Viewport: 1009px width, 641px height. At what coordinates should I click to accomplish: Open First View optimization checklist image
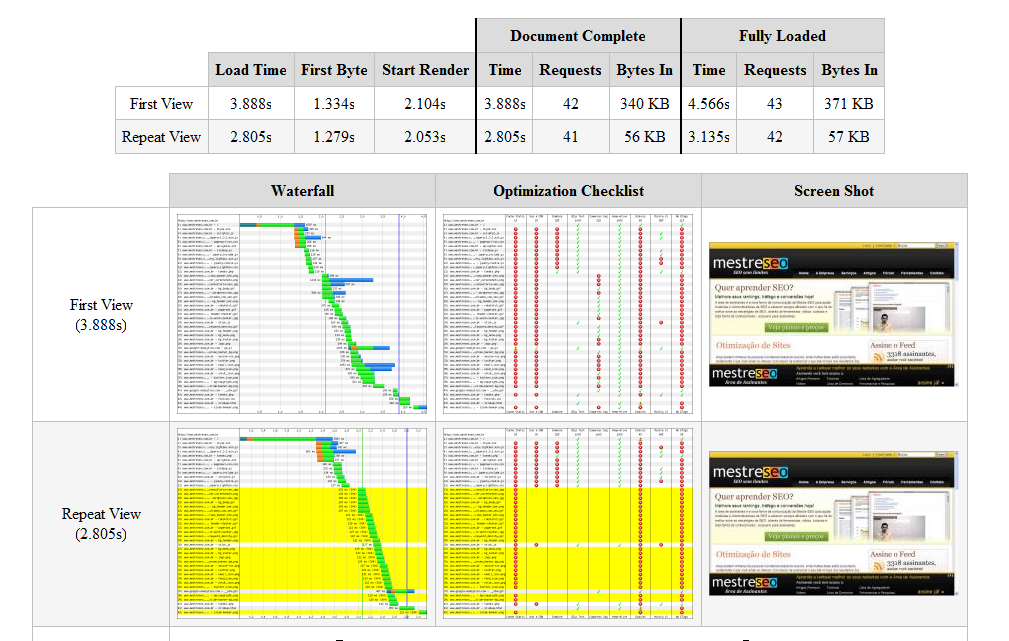click(568, 314)
